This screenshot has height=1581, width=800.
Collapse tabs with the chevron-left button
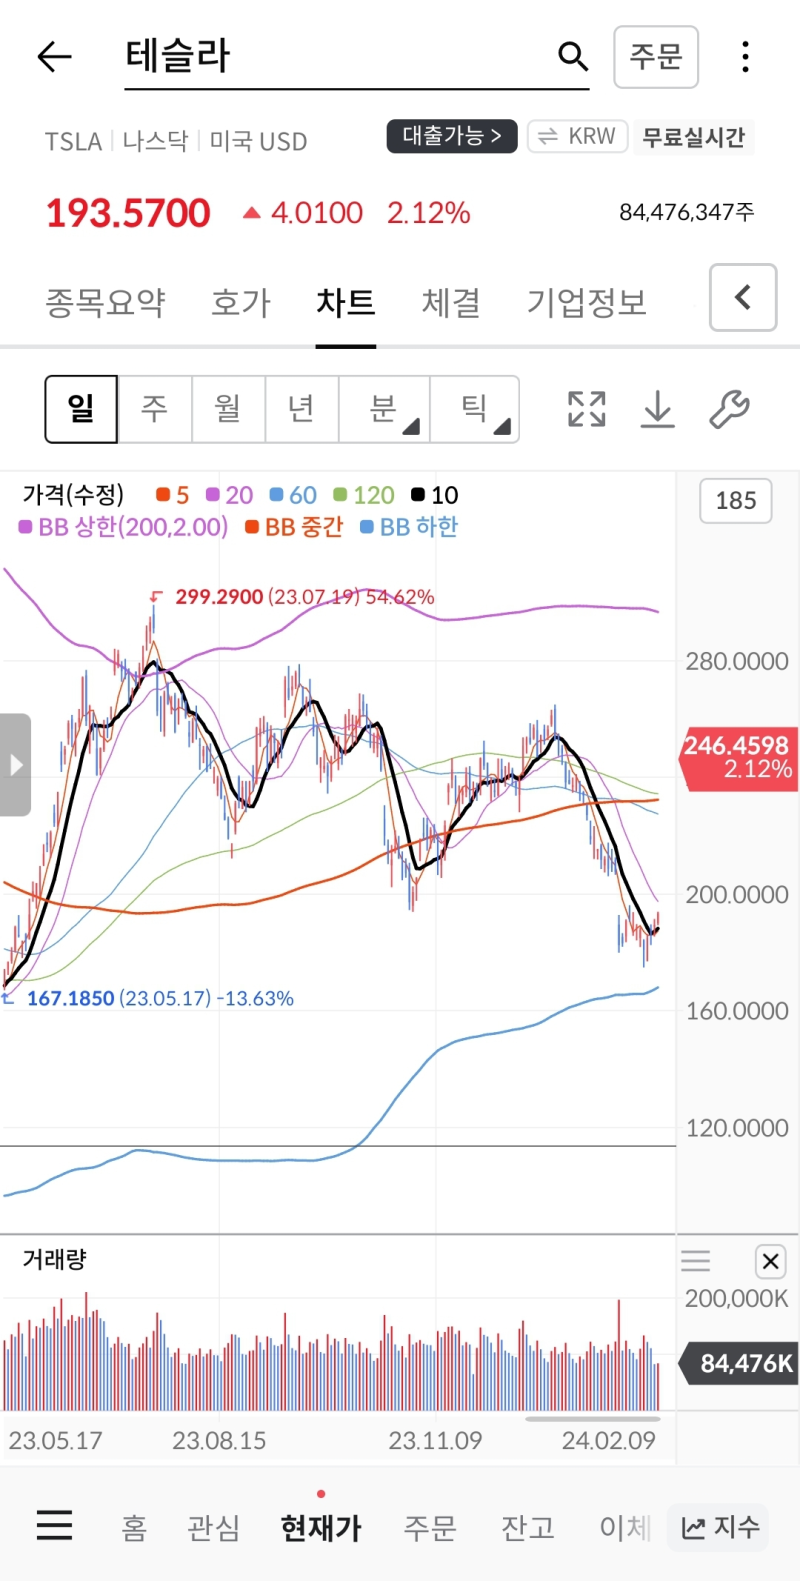tap(743, 297)
